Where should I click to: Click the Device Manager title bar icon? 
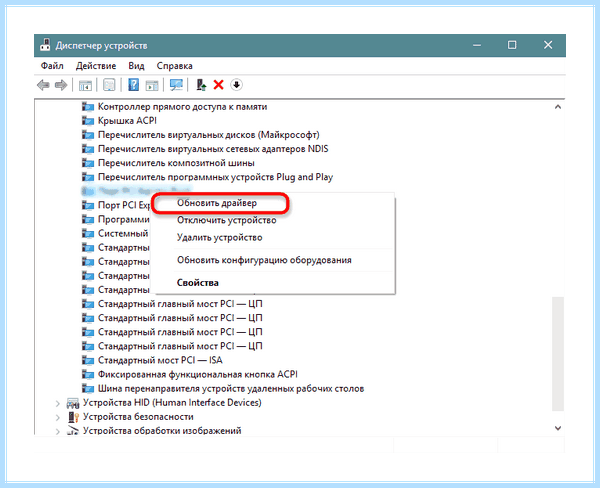[x=45, y=45]
